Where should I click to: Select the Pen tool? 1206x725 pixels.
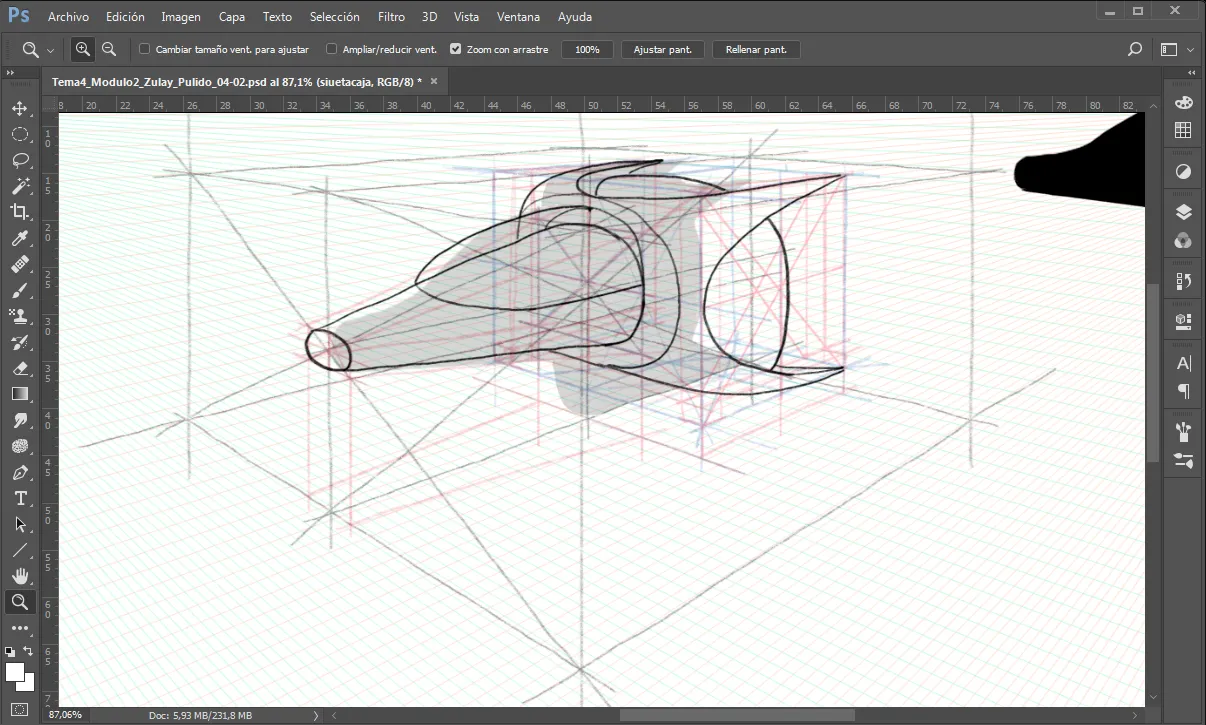pos(19,472)
